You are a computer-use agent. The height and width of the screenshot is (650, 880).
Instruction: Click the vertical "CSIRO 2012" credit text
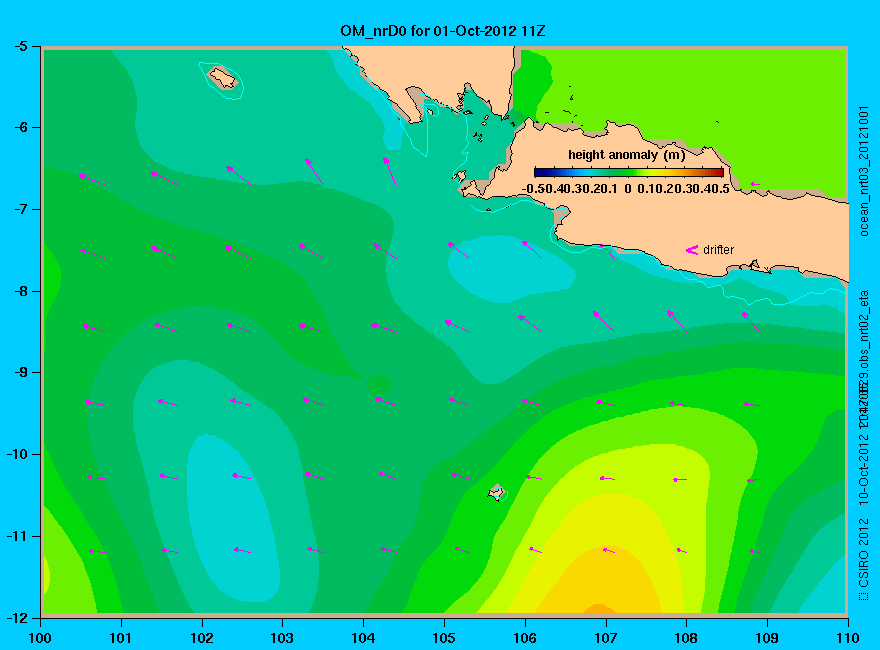pos(864,554)
